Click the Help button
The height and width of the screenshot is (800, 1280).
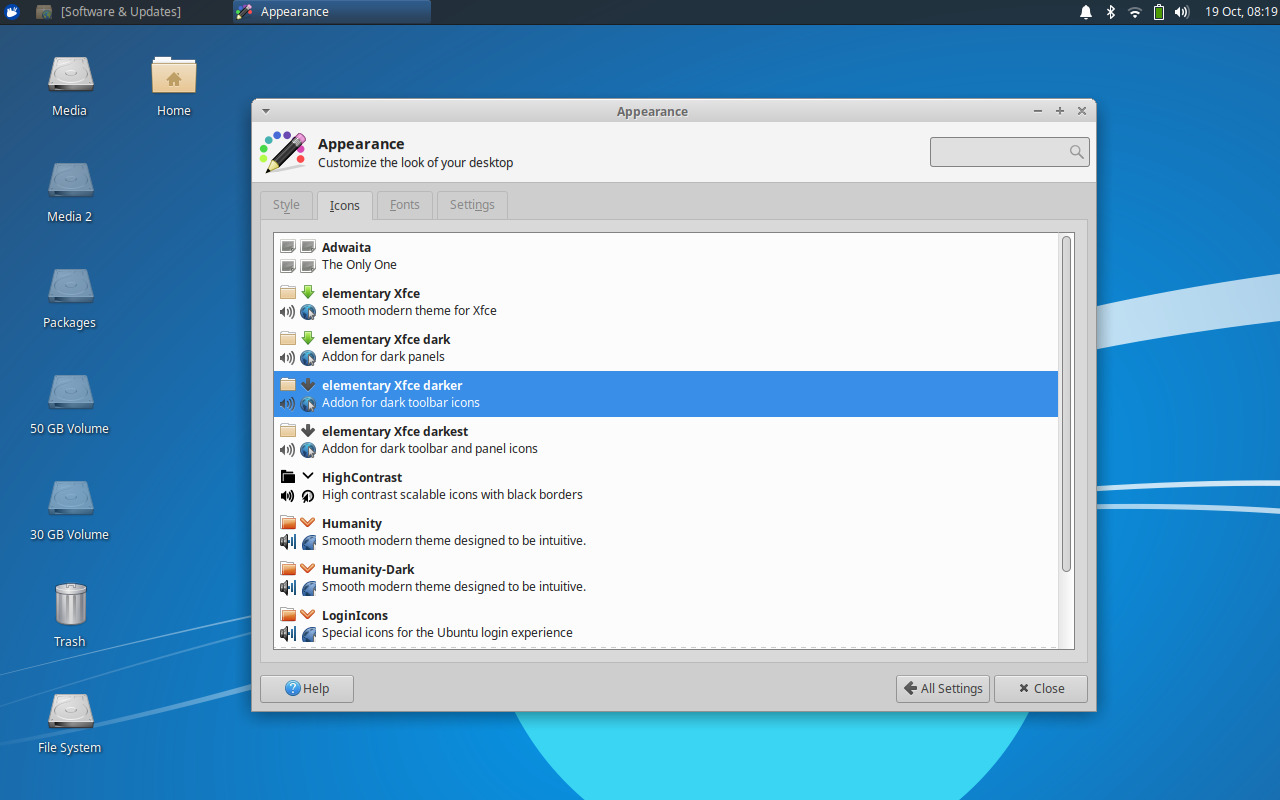306,688
